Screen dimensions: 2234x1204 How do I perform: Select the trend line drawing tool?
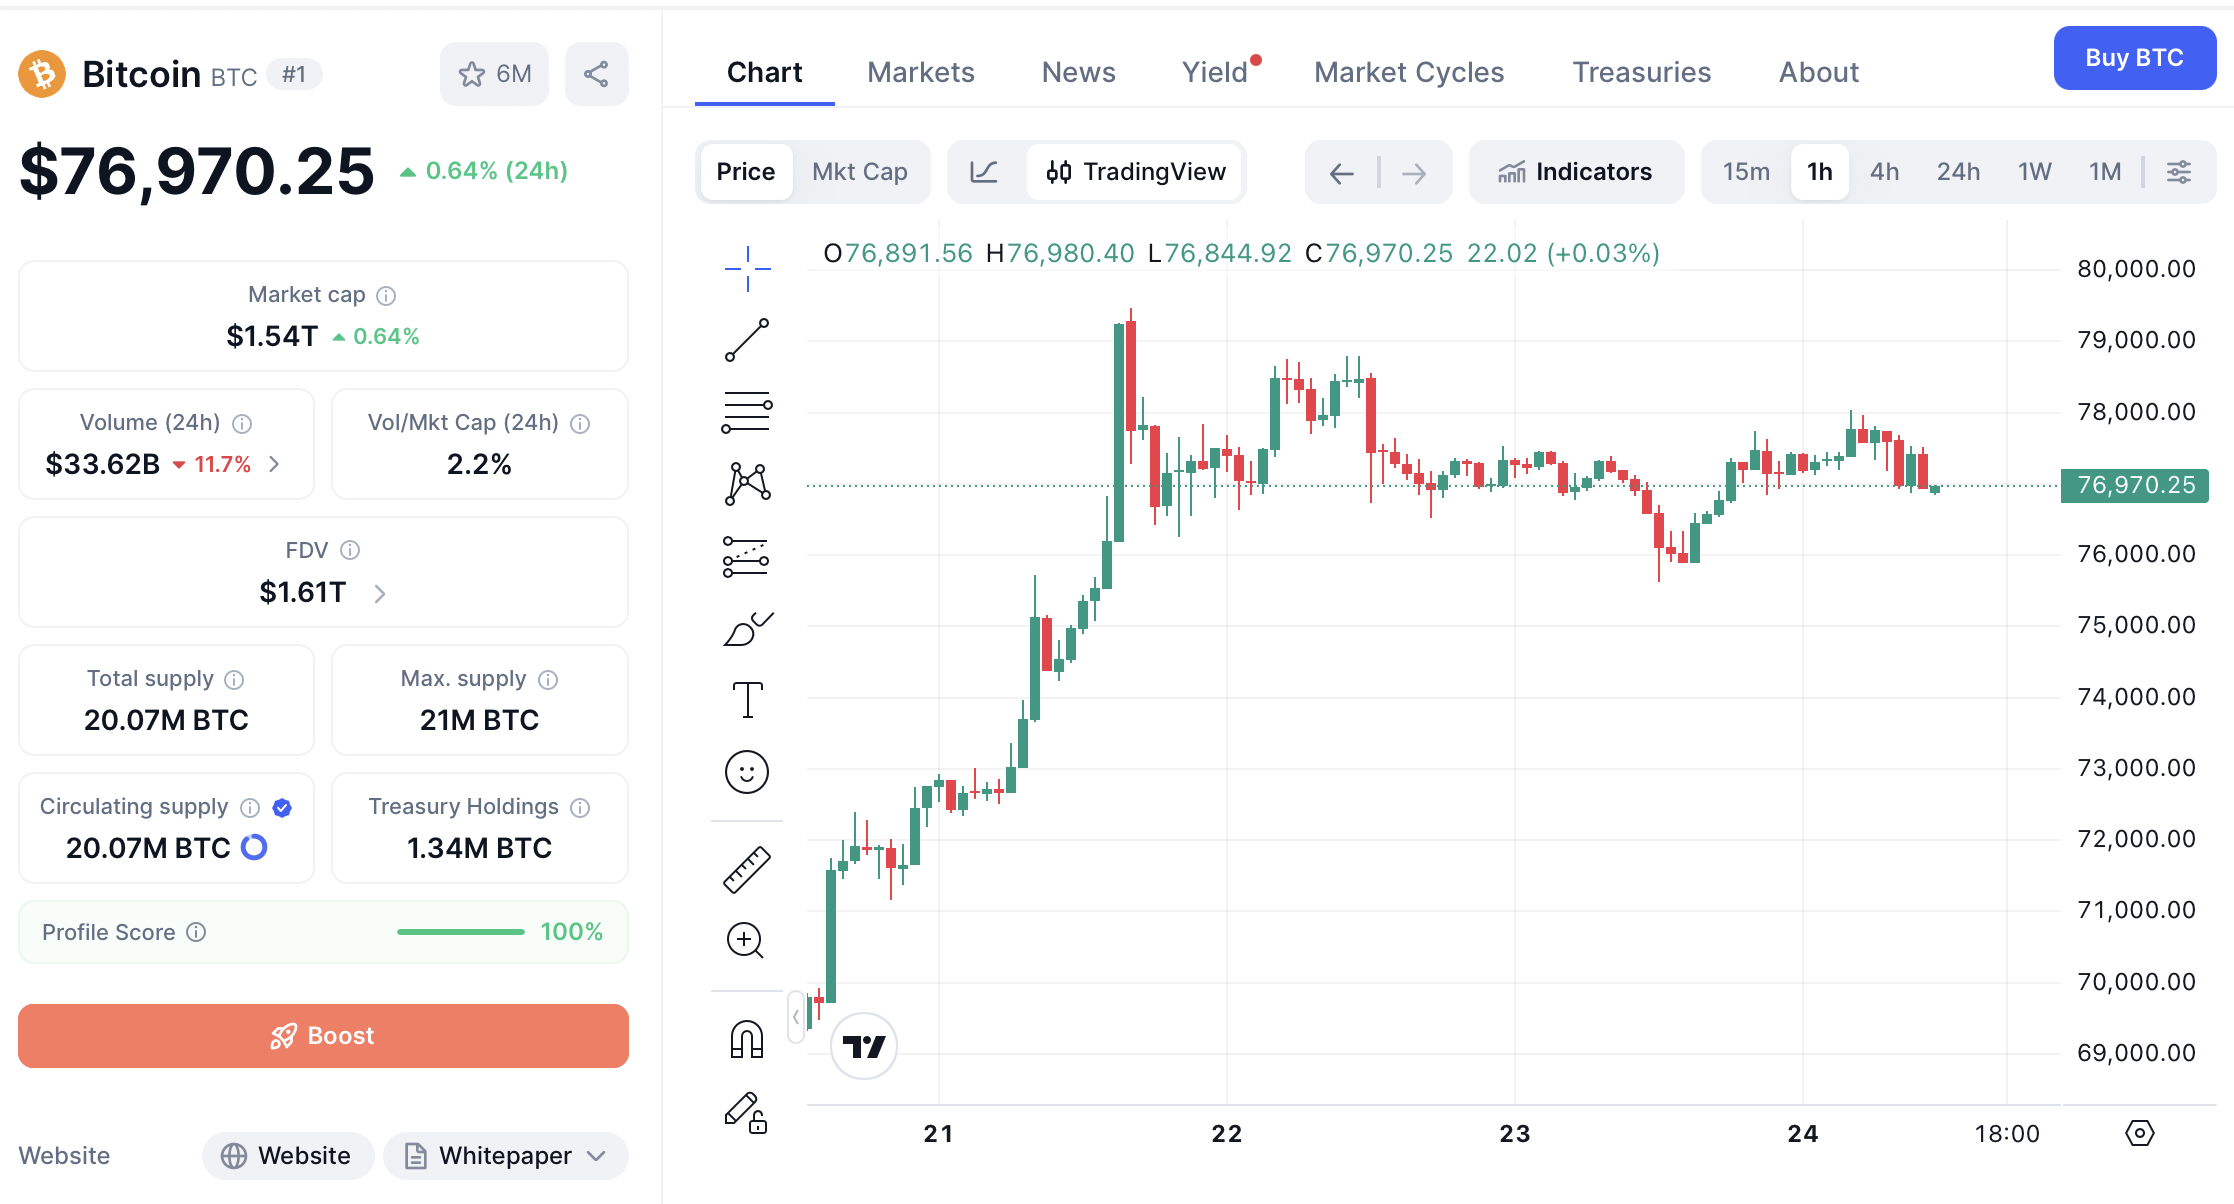[747, 340]
